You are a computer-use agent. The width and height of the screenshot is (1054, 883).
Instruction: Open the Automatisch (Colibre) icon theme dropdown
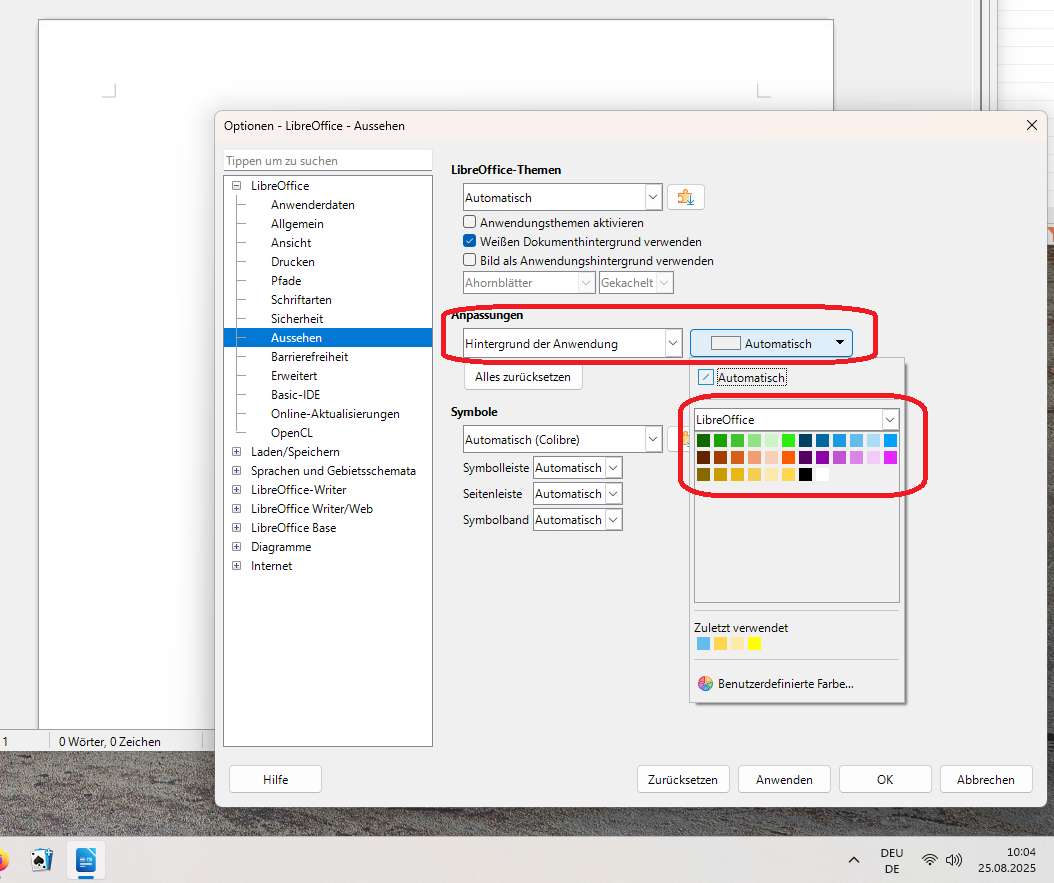click(x=563, y=439)
